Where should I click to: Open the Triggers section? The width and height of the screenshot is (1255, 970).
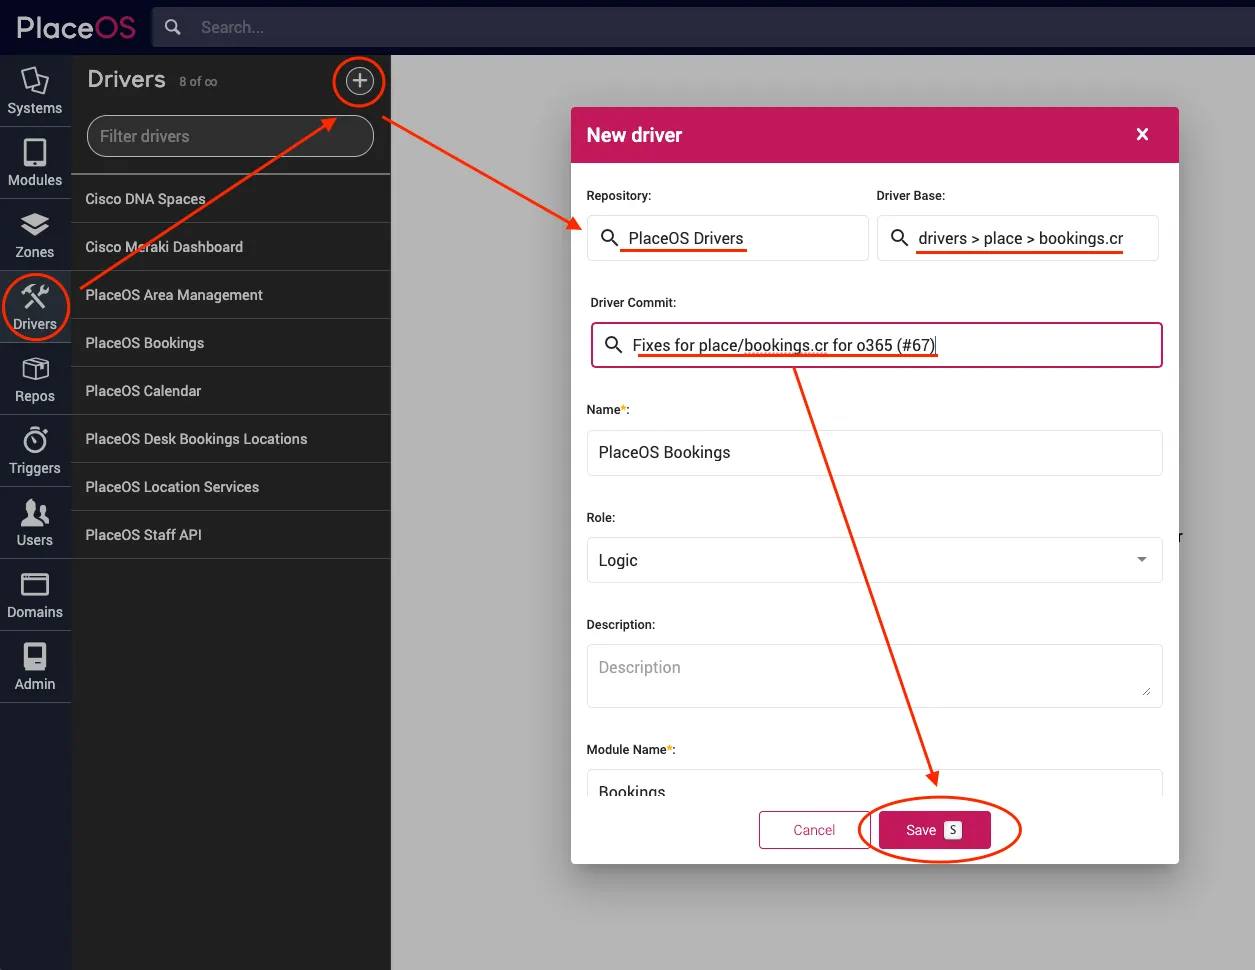point(35,450)
